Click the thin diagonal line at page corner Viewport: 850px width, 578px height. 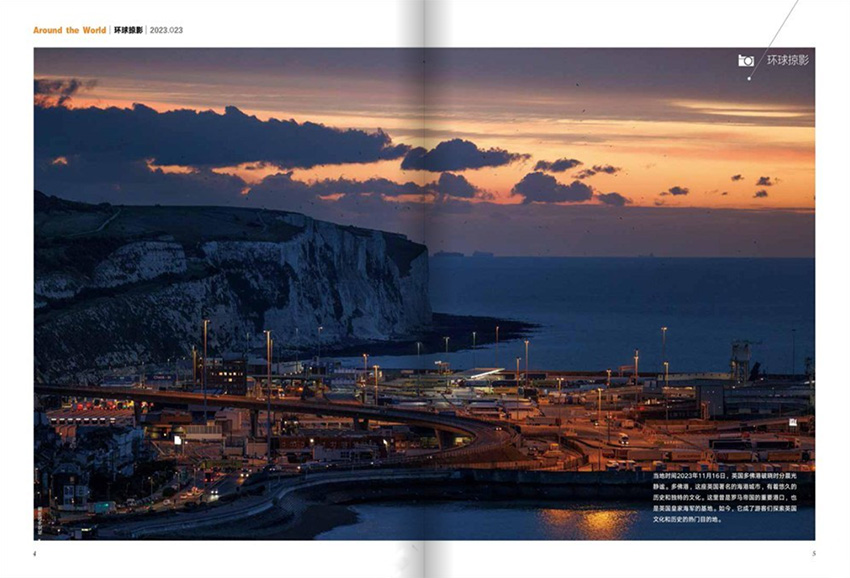774,39
